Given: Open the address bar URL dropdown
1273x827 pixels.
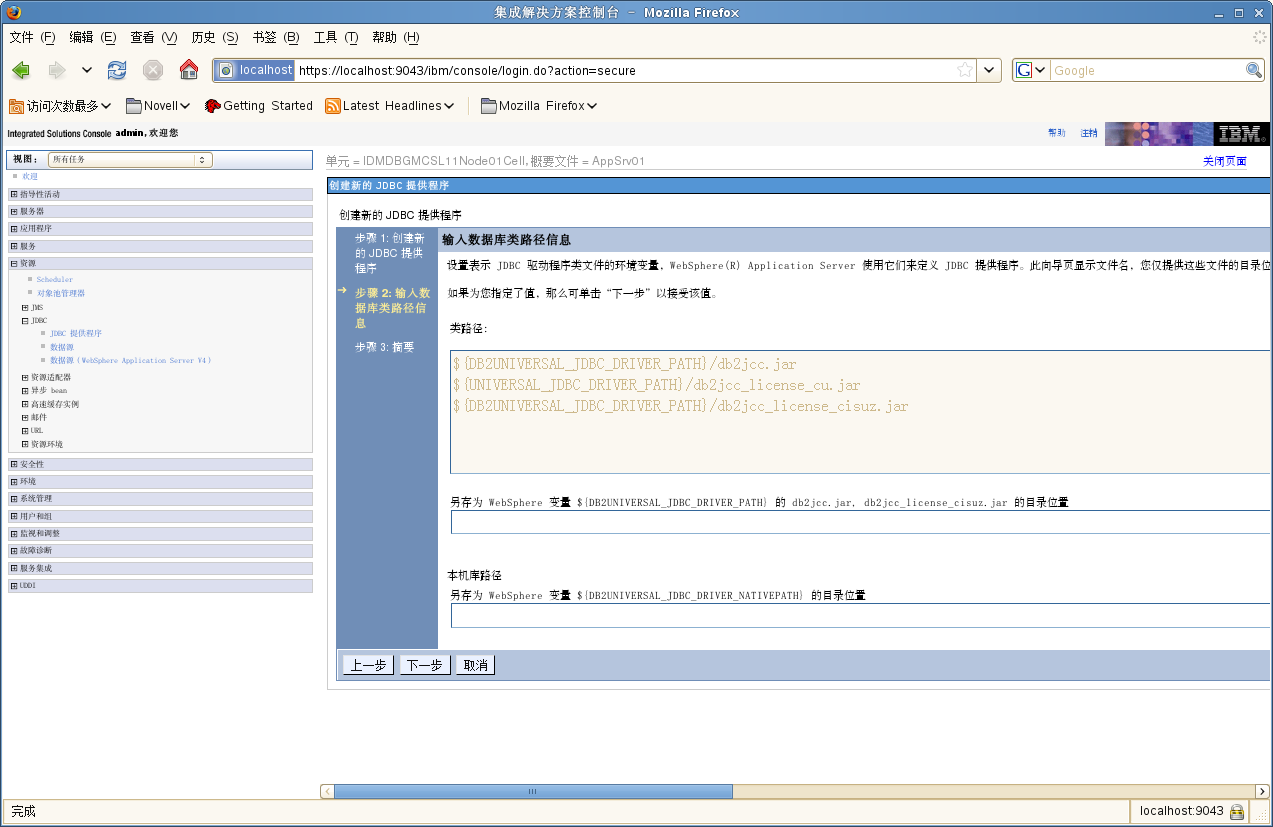Looking at the screenshot, I should click(989, 70).
